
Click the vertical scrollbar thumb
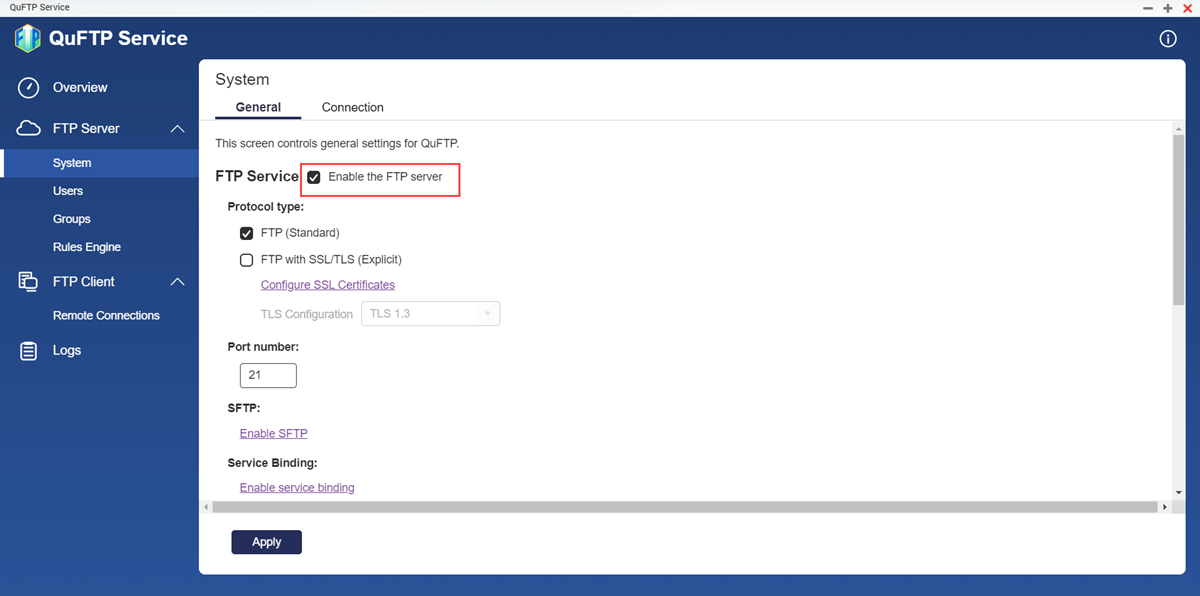1178,220
